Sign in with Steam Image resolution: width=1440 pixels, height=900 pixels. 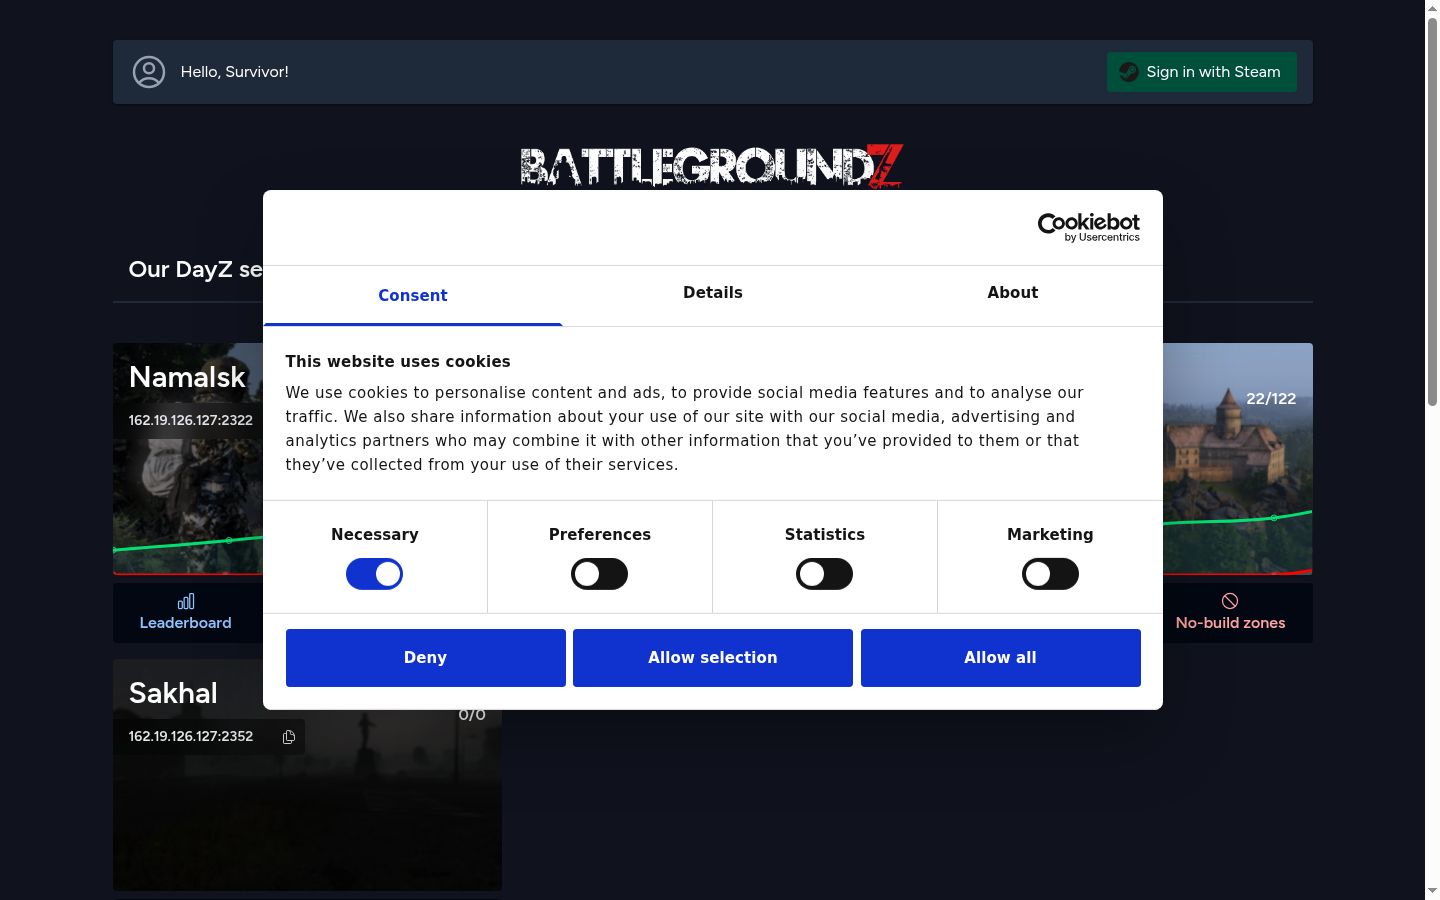coord(1202,72)
